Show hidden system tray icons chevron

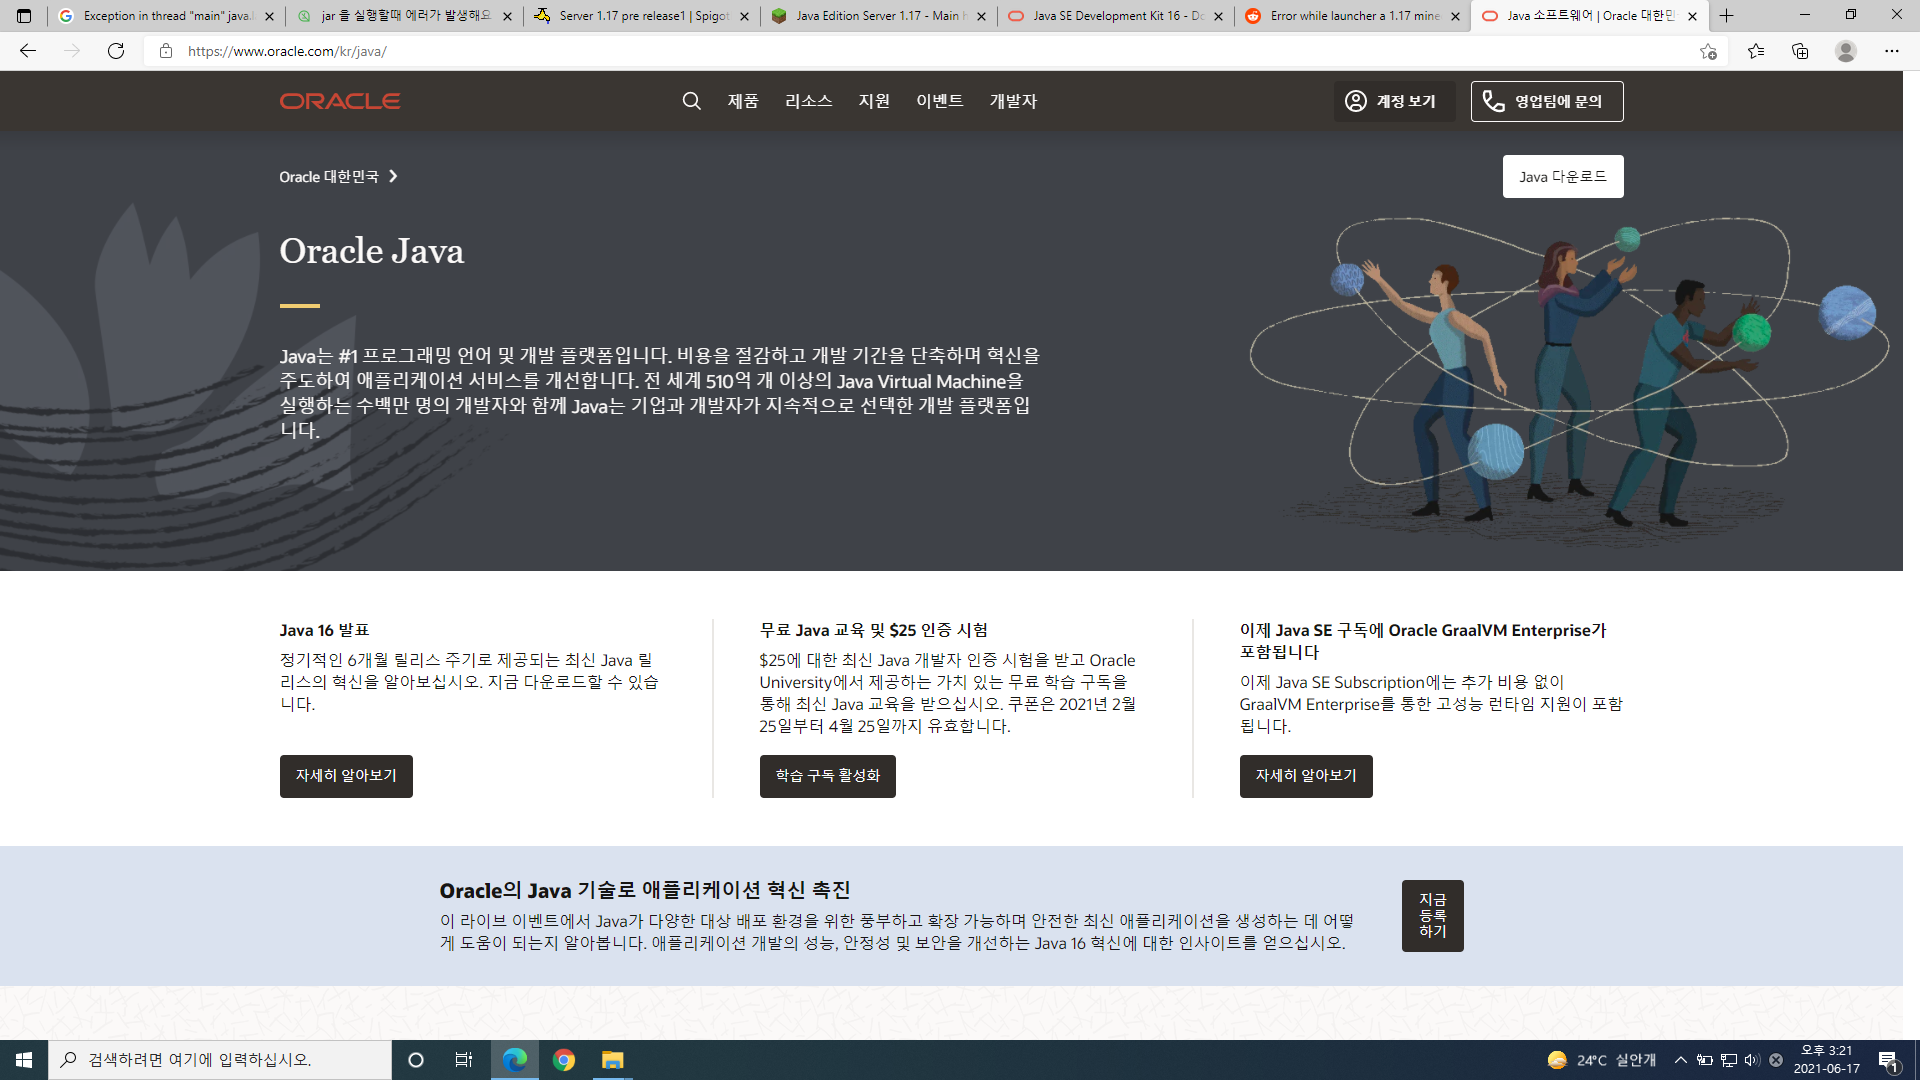tap(1681, 1060)
